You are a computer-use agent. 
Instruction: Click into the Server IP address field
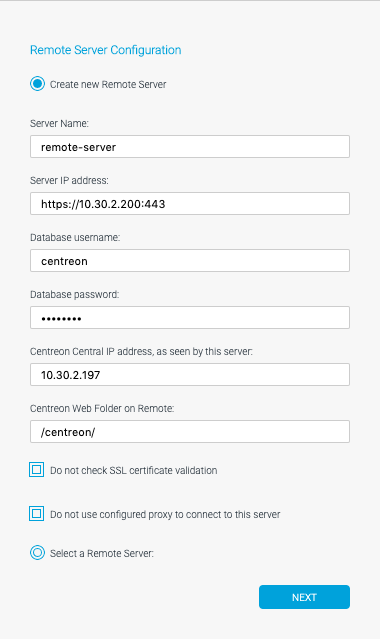[x=190, y=204]
